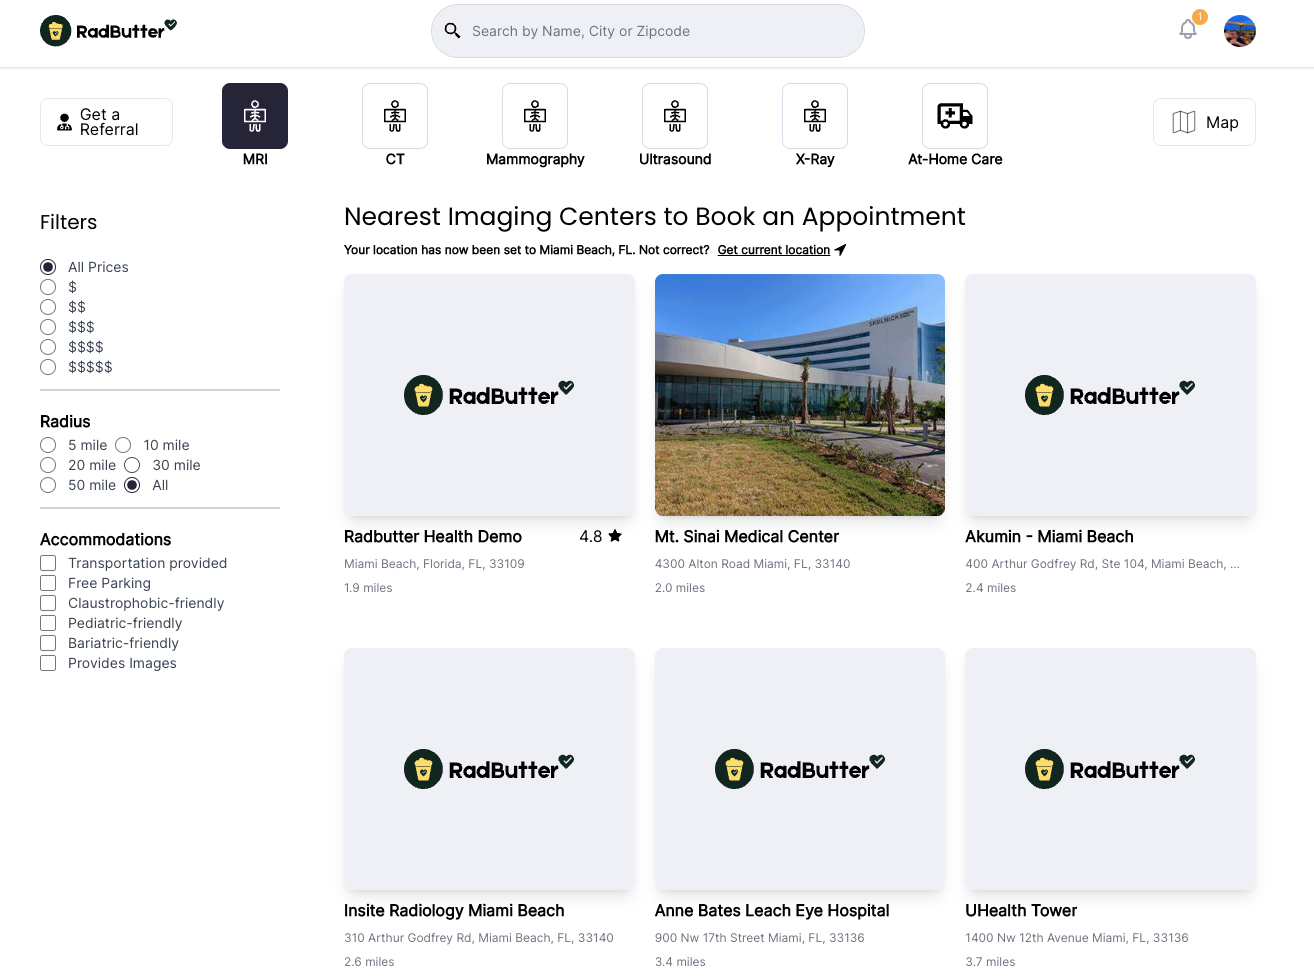The width and height of the screenshot is (1314, 976).
Task: Open the user profile avatar
Action: [x=1240, y=31]
